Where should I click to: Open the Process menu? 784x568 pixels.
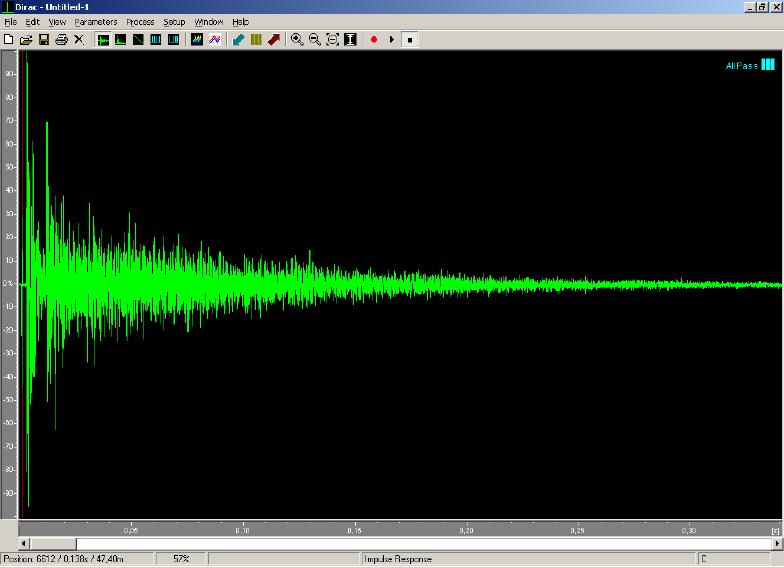(140, 21)
